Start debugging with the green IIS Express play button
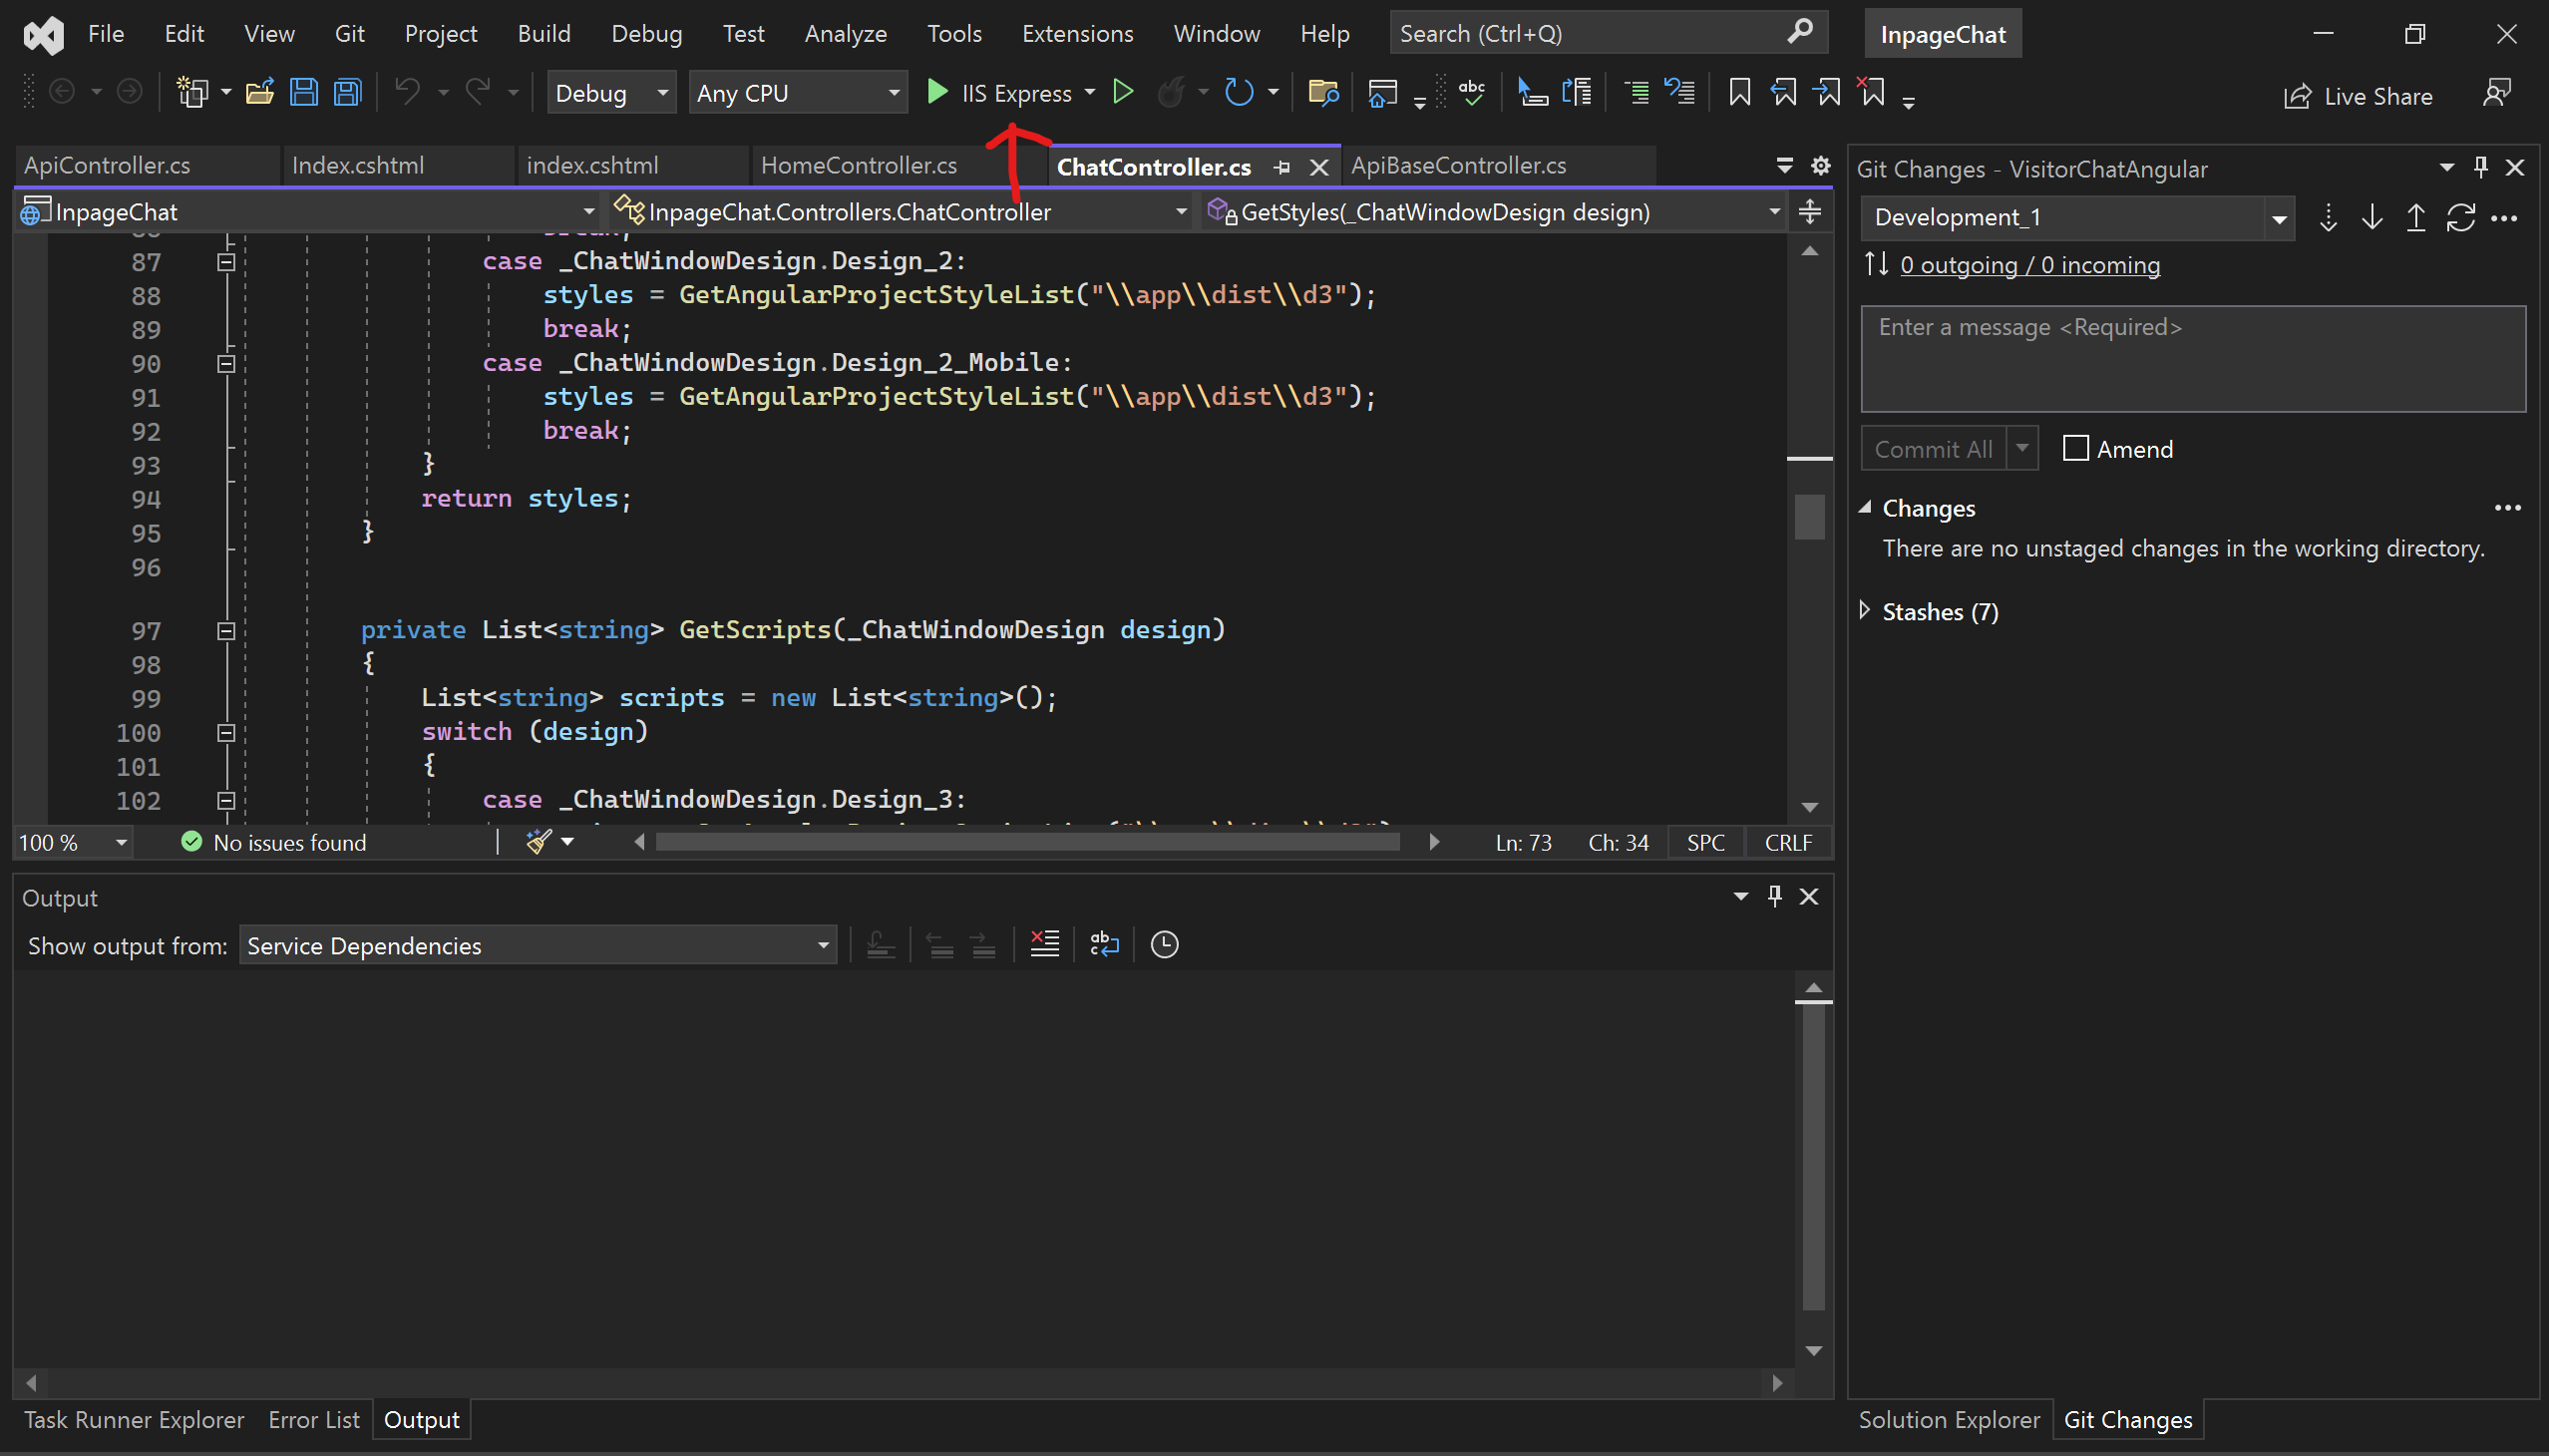The width and height of the screenshot is (2549, 1456). point(937,93)
